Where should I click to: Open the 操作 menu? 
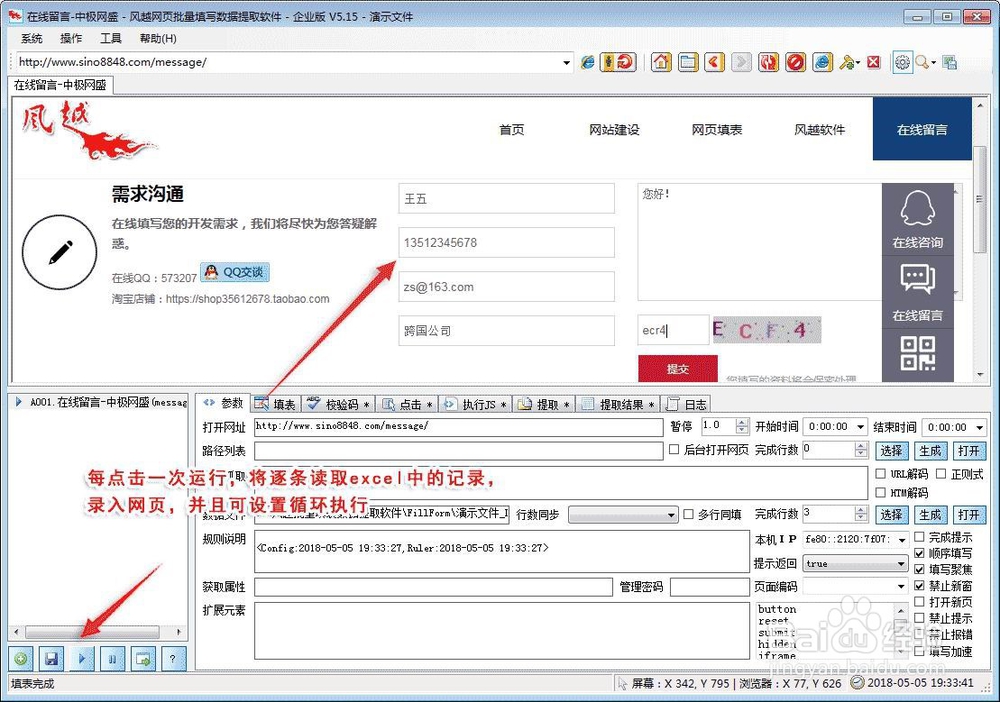pos(71,38)
